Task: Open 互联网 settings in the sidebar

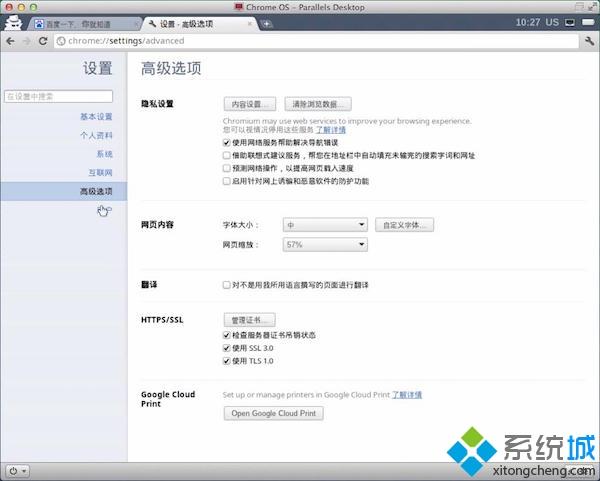Action: click(x=100, y=173)
